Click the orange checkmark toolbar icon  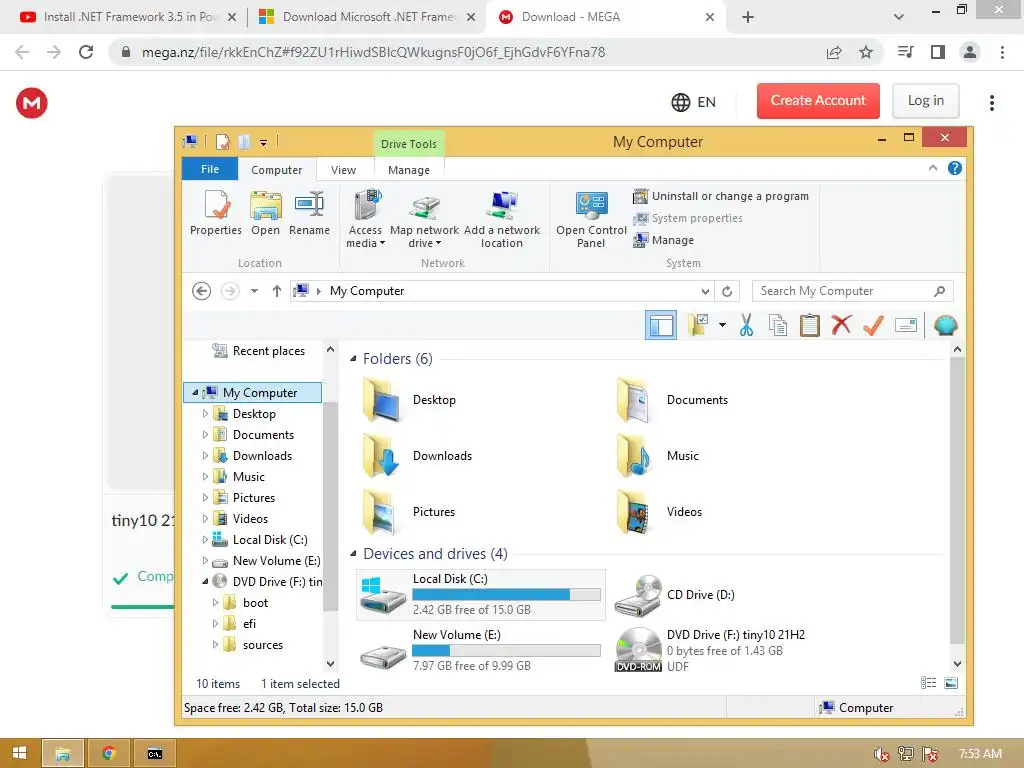[873, 325]
